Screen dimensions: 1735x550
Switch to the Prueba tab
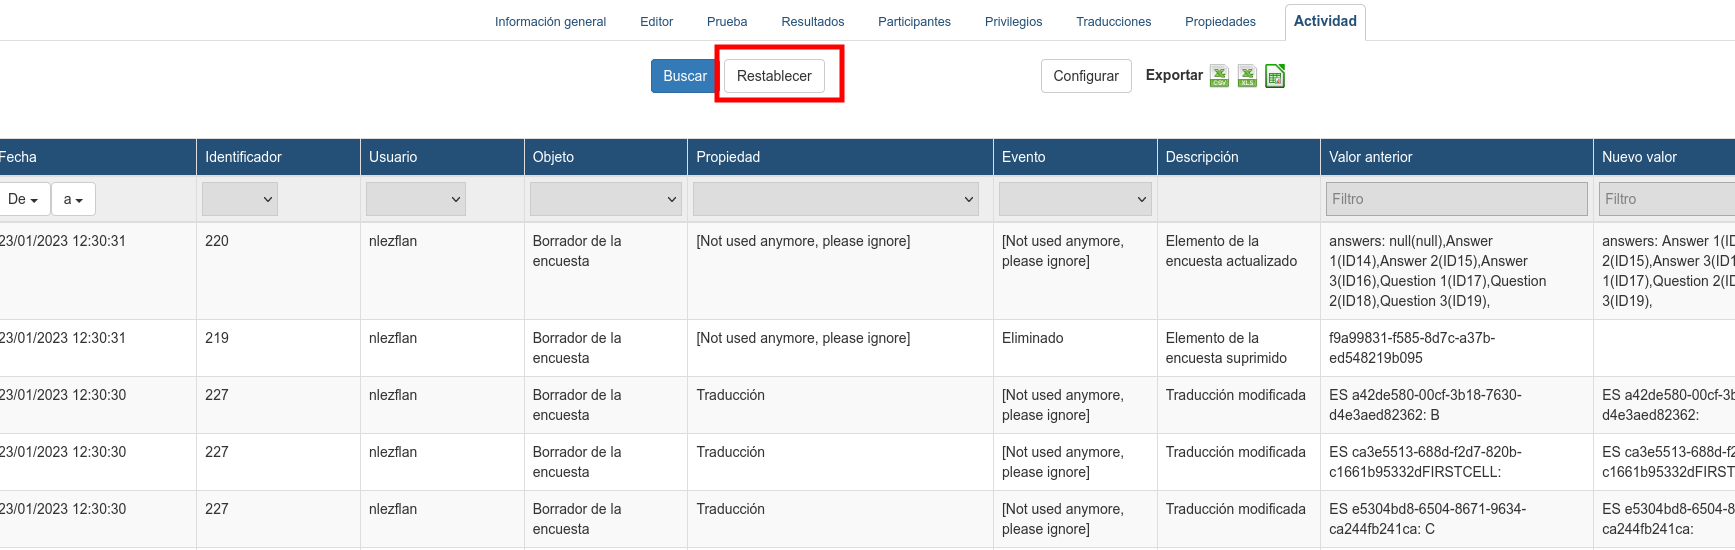tap(727, 22)
